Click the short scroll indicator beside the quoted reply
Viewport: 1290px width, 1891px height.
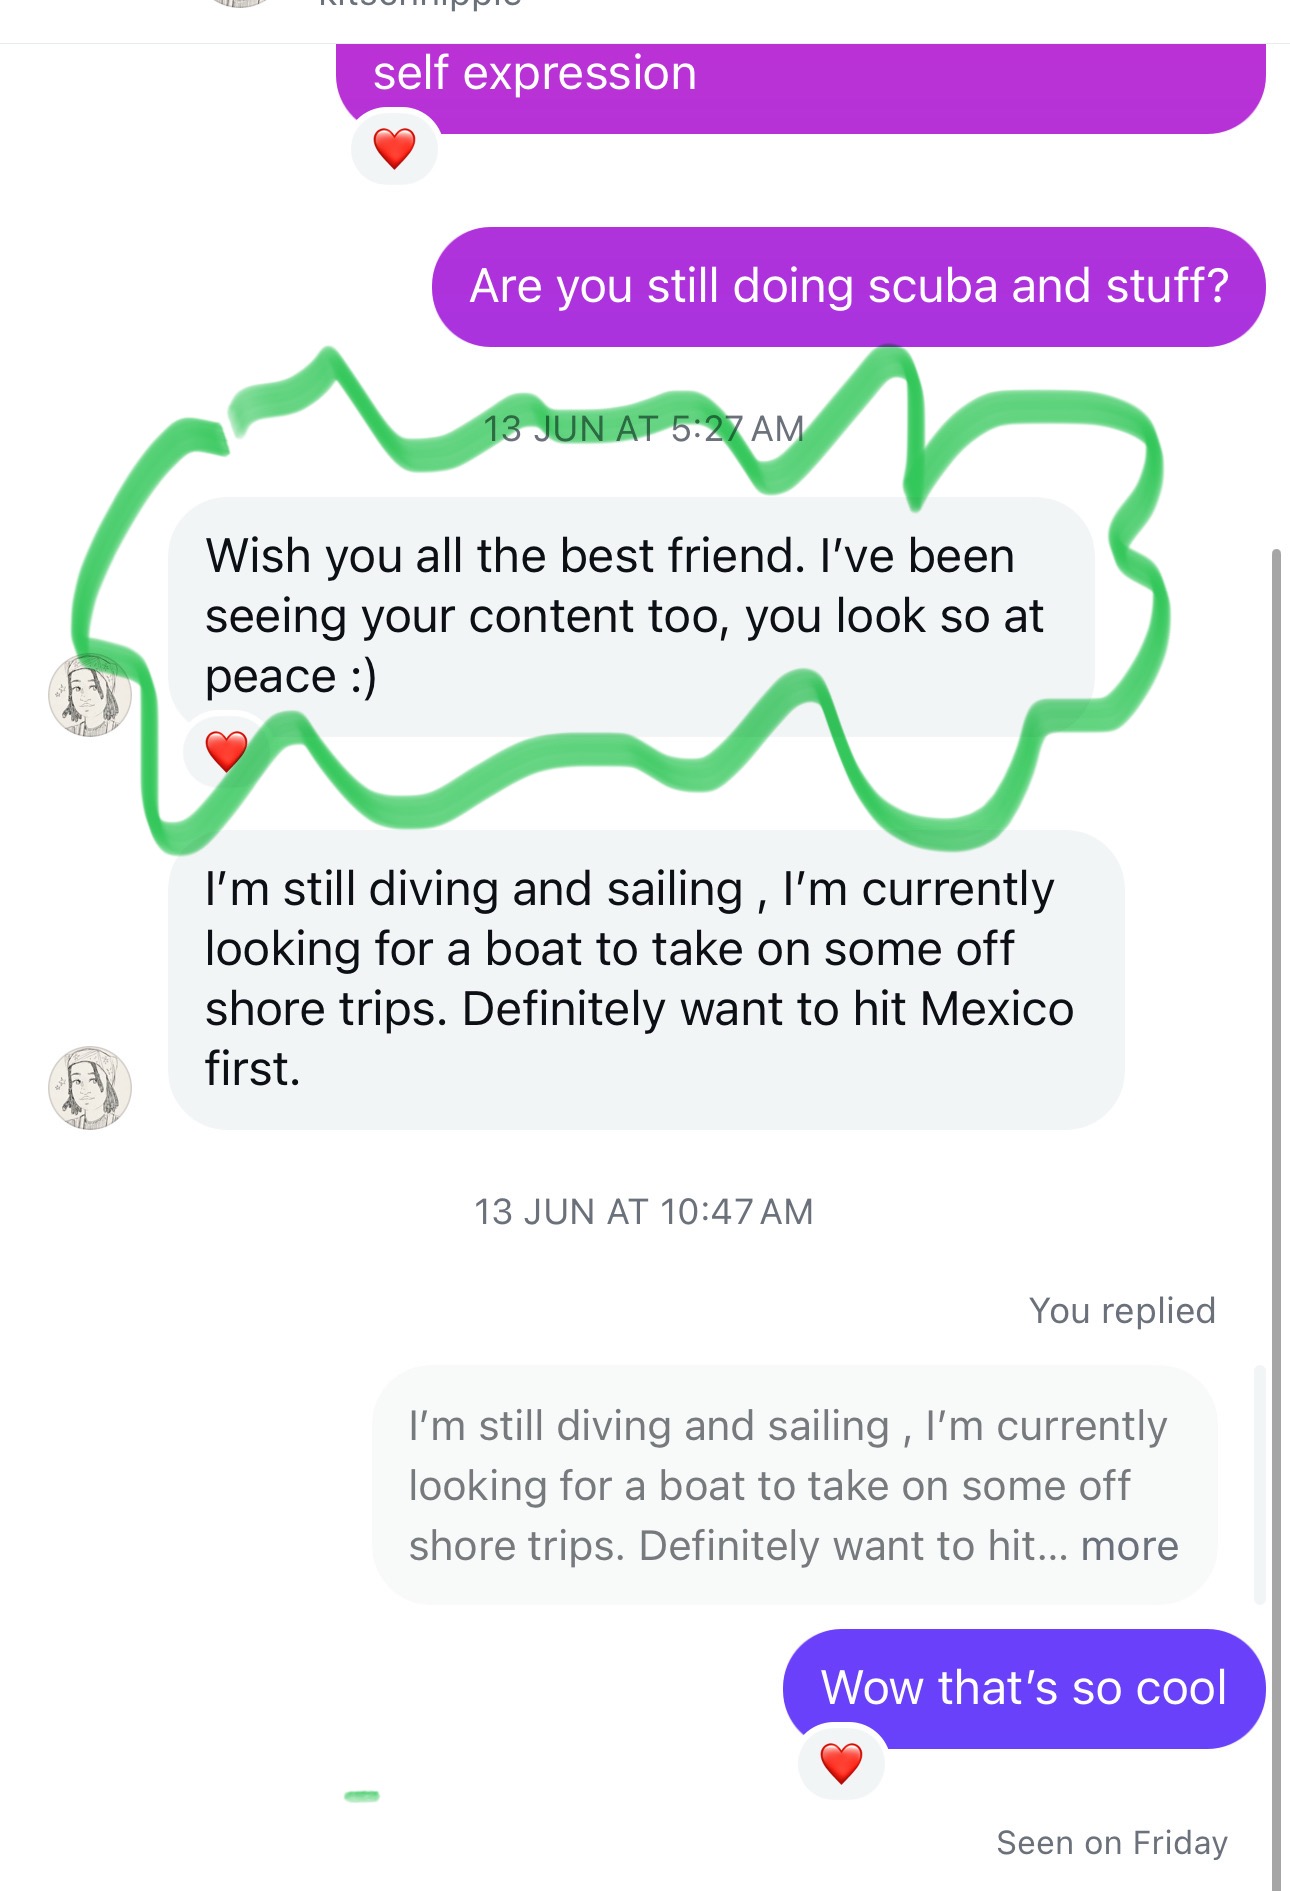click(x=1259, y=1485)
